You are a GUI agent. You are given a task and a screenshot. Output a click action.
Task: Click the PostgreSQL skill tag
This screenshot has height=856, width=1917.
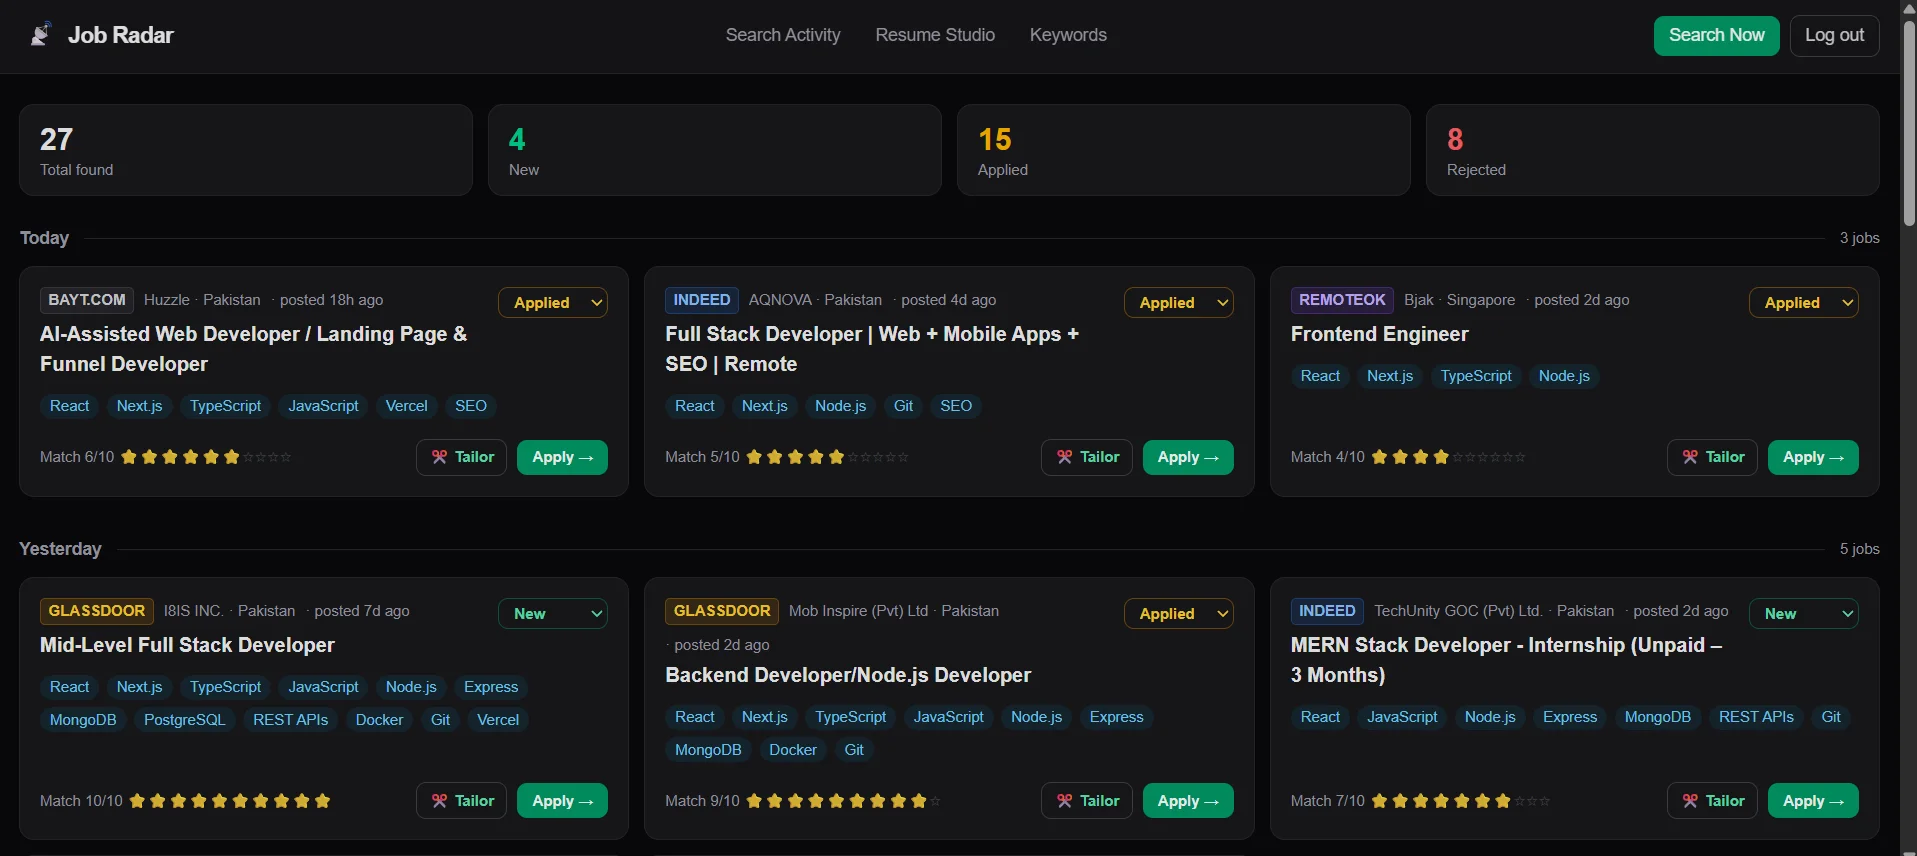click(185, 720)
